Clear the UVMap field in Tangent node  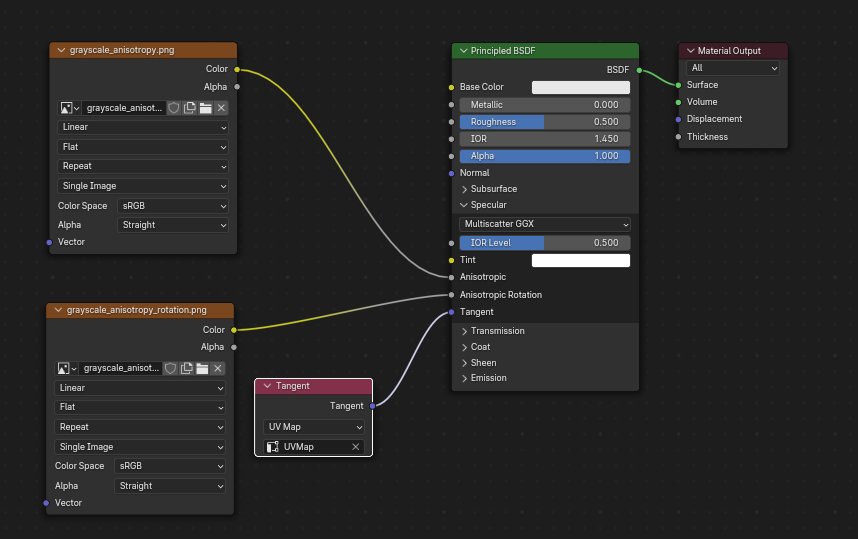(x=355, y=447)
